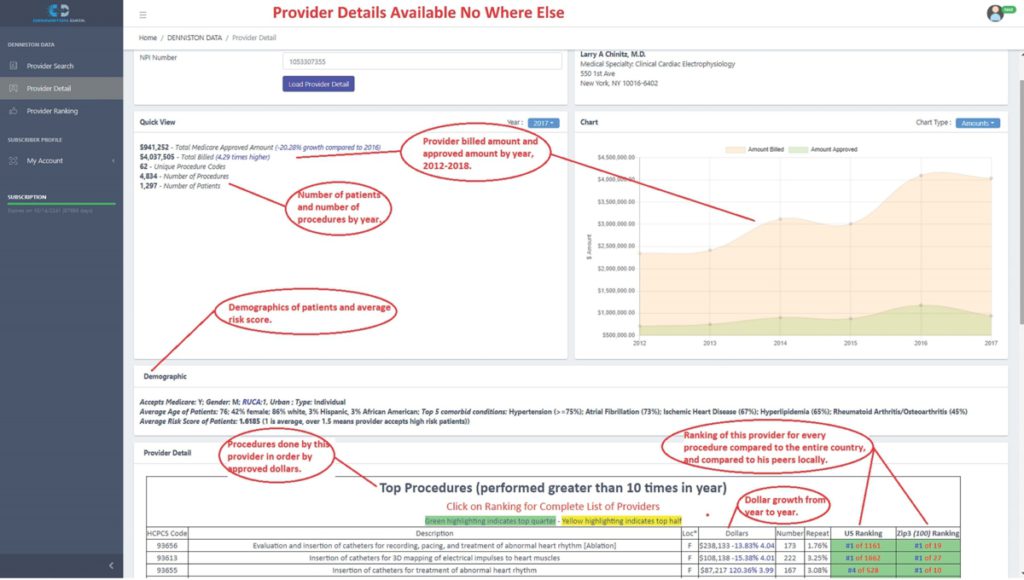This screenshot has width=1024, height=580.
Task: Select the Provider Search icon in sidebar
Action: (13, 65)
